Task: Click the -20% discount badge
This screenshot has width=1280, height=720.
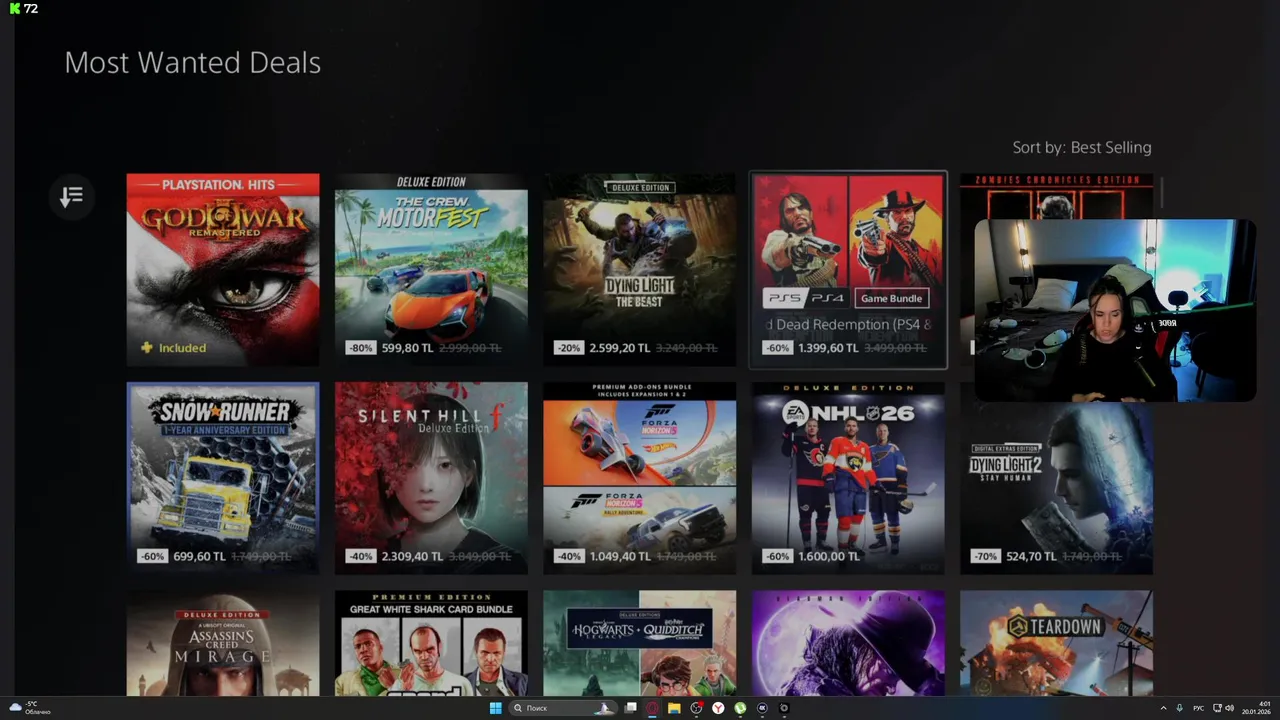Action: pyautogui.click(x=568, y=348)
